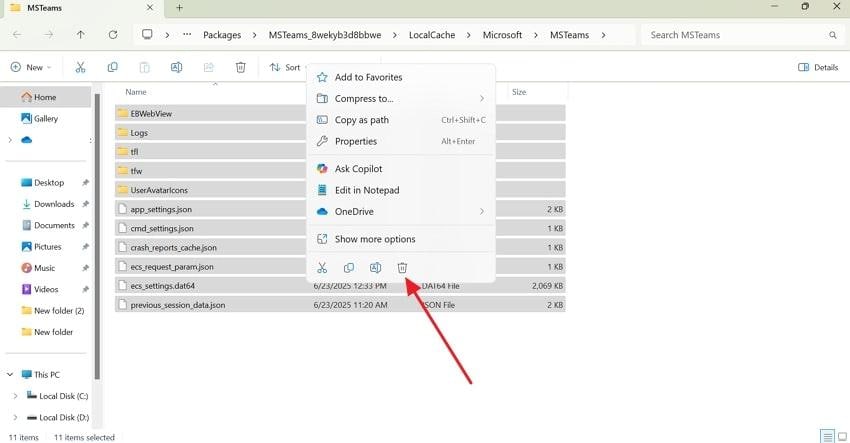Click Show more options
This screenshot has height=443, width=850.
401,239
